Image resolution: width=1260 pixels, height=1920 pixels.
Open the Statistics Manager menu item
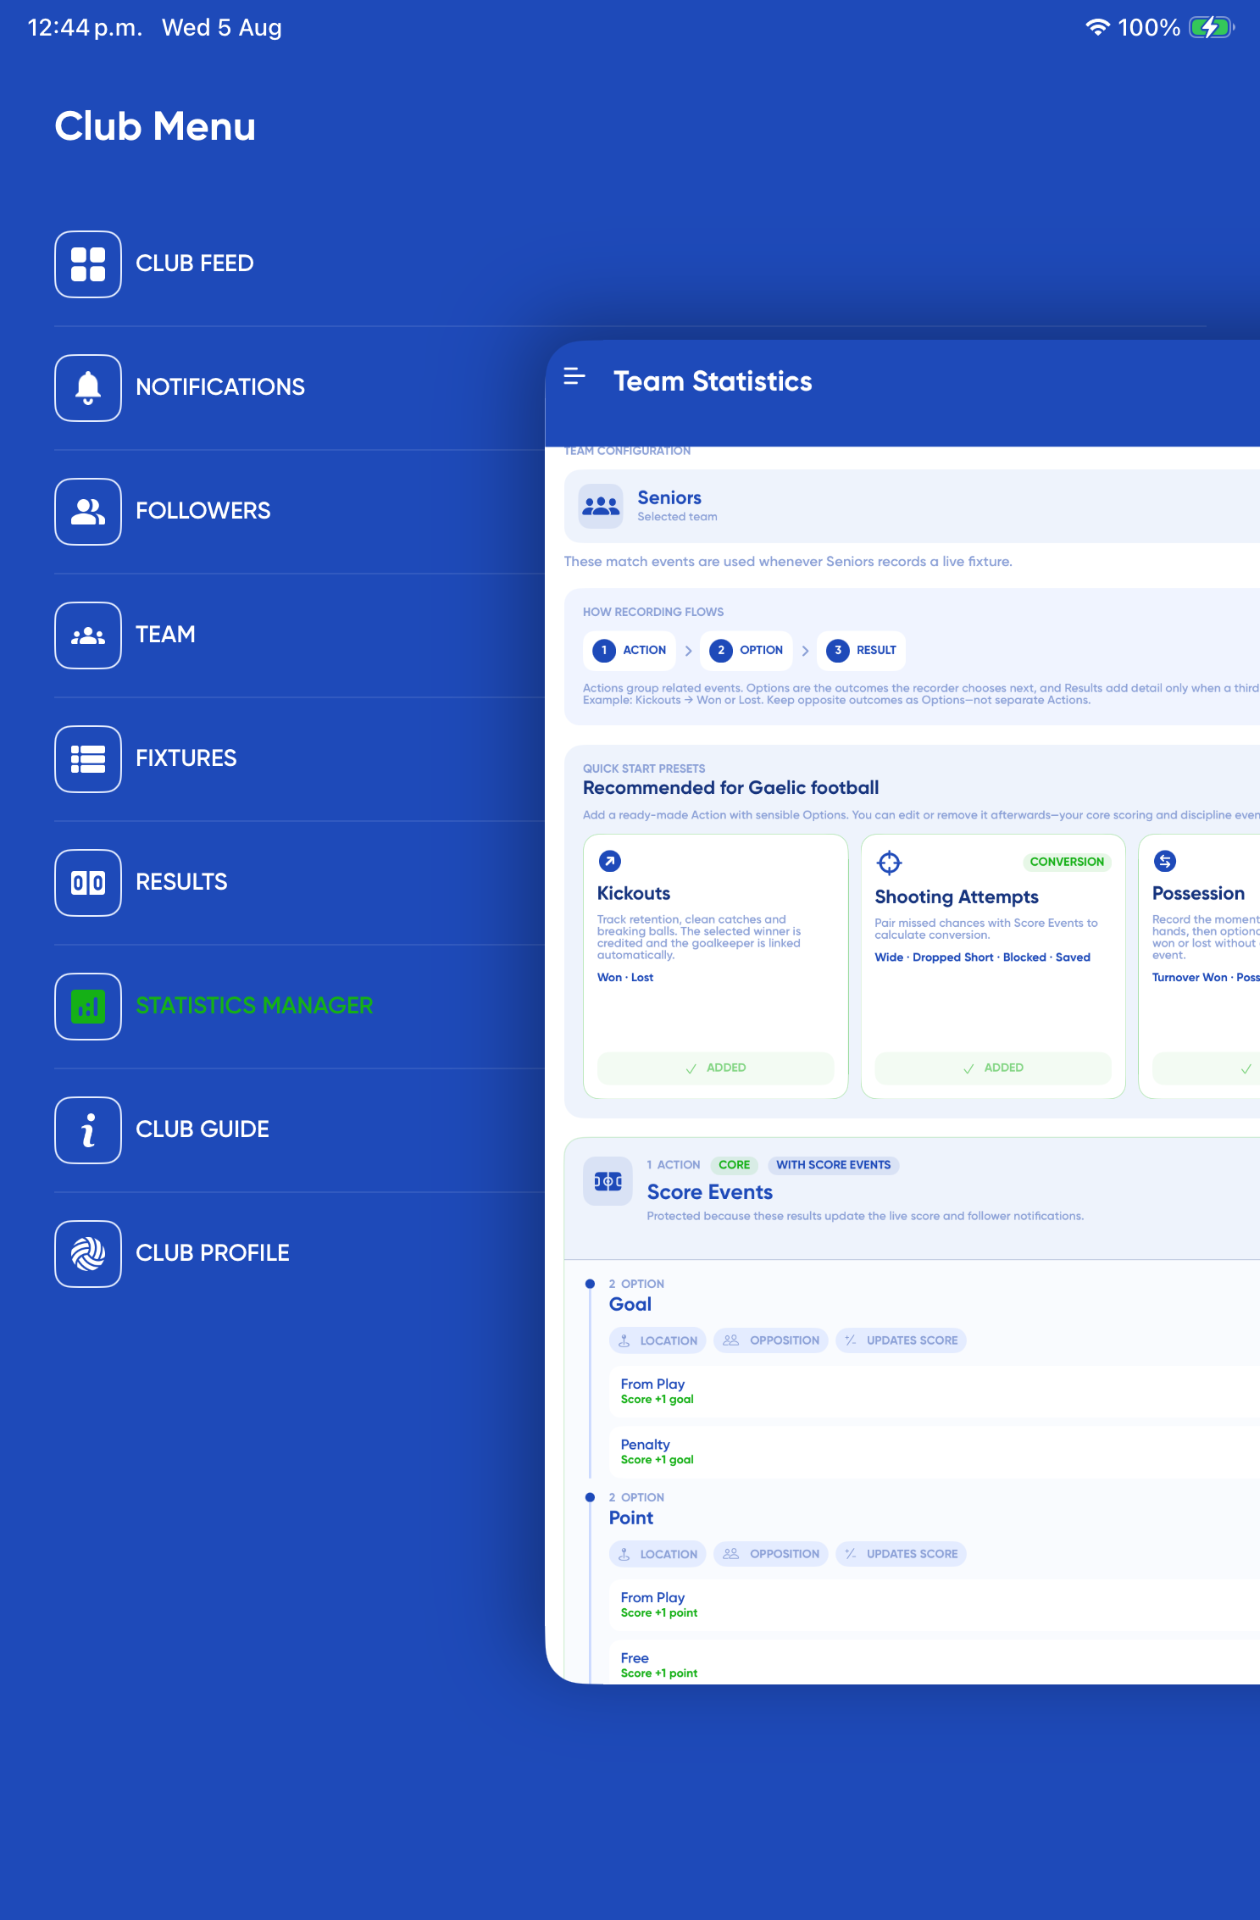(x=254, y=1006)
